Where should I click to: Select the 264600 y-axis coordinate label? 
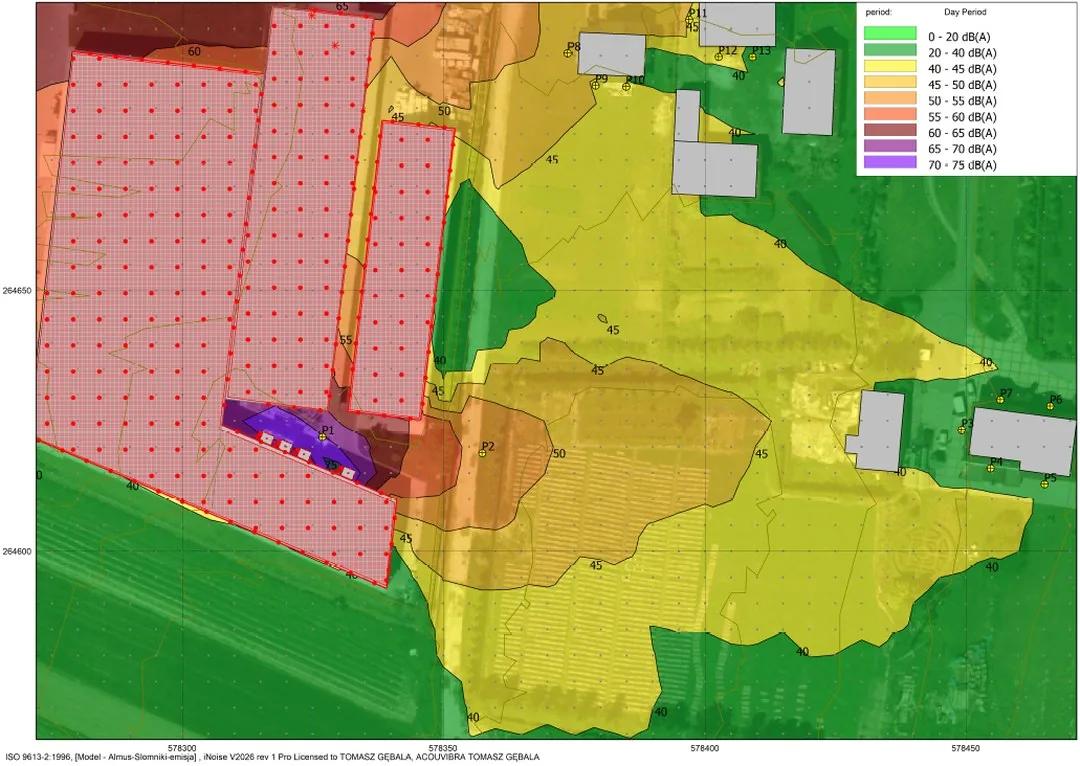pyautogui.click(x=17, y=552)
